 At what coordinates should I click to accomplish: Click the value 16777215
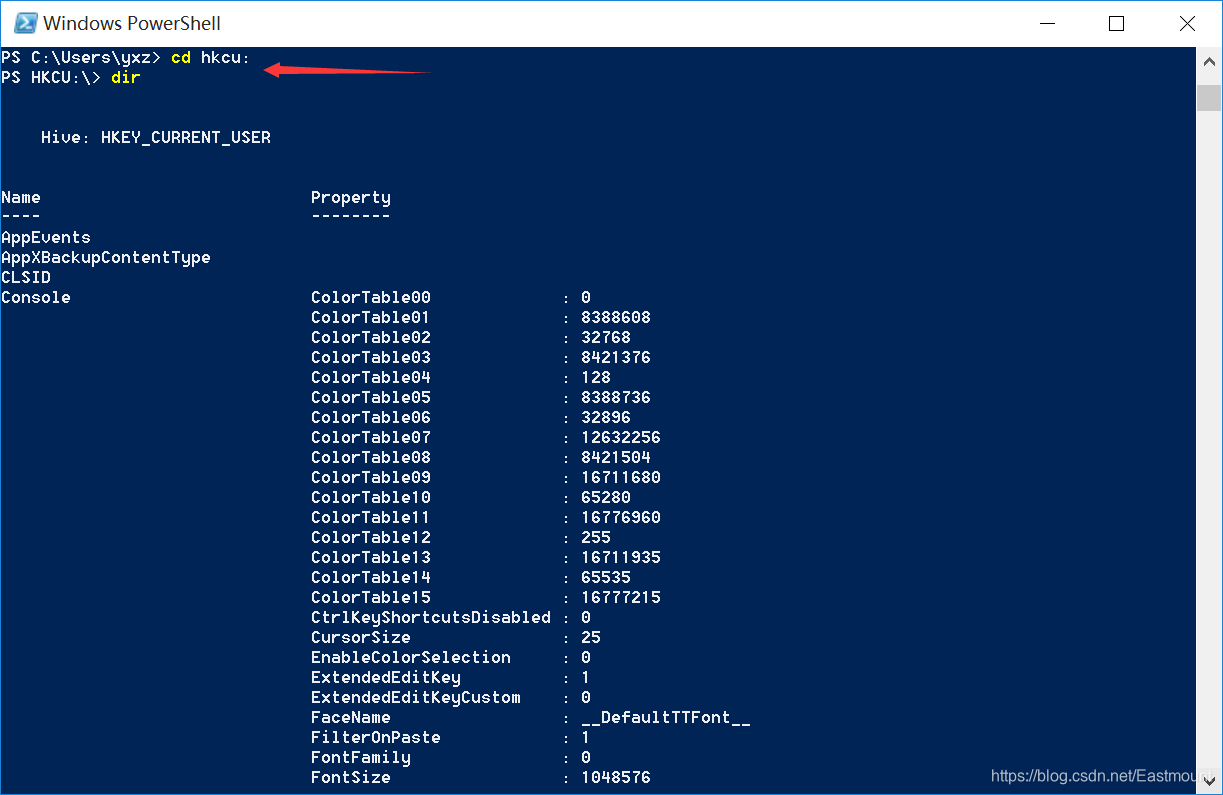click(x=621, y=597)
